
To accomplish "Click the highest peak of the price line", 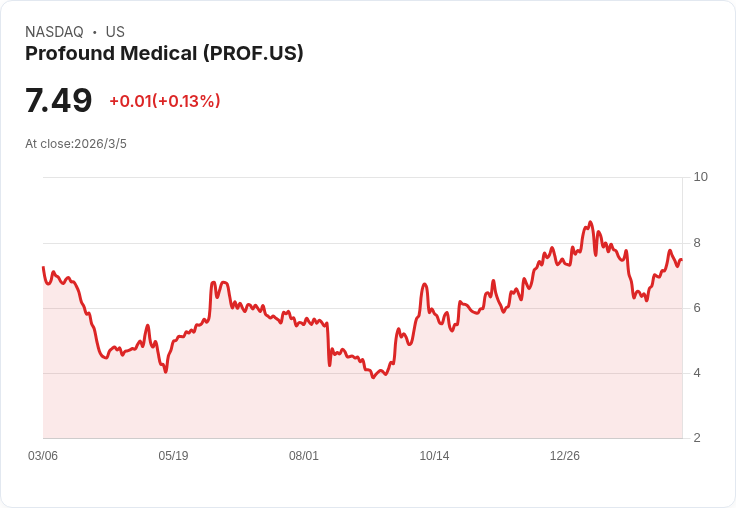I will 590,222.
